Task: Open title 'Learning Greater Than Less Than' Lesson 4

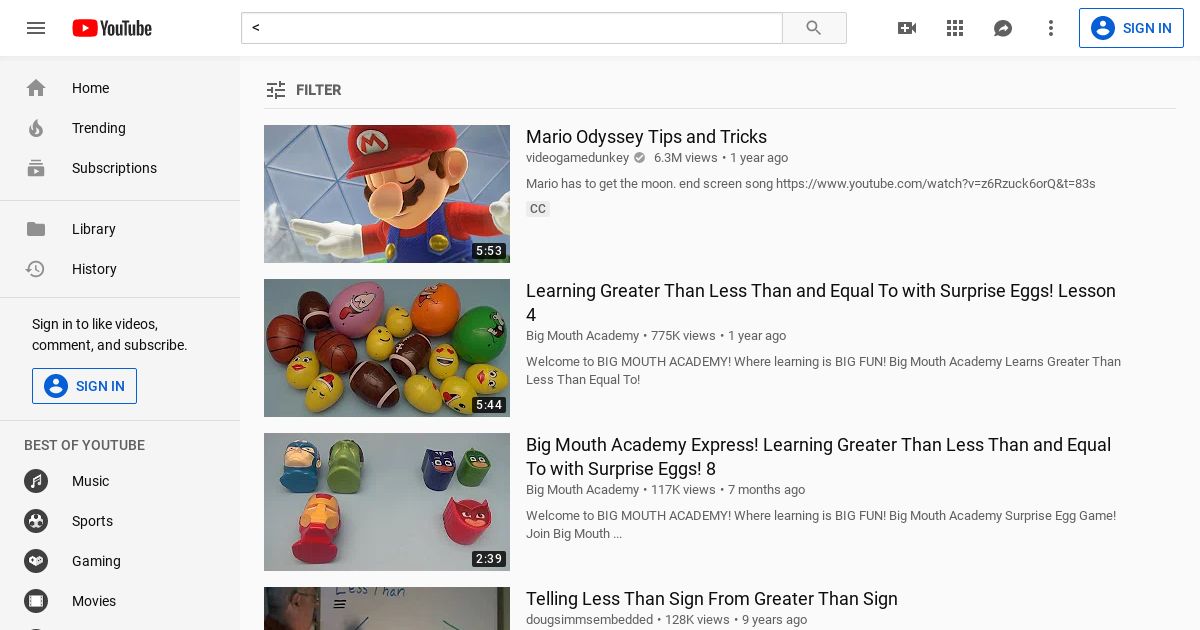Action: 820,303
